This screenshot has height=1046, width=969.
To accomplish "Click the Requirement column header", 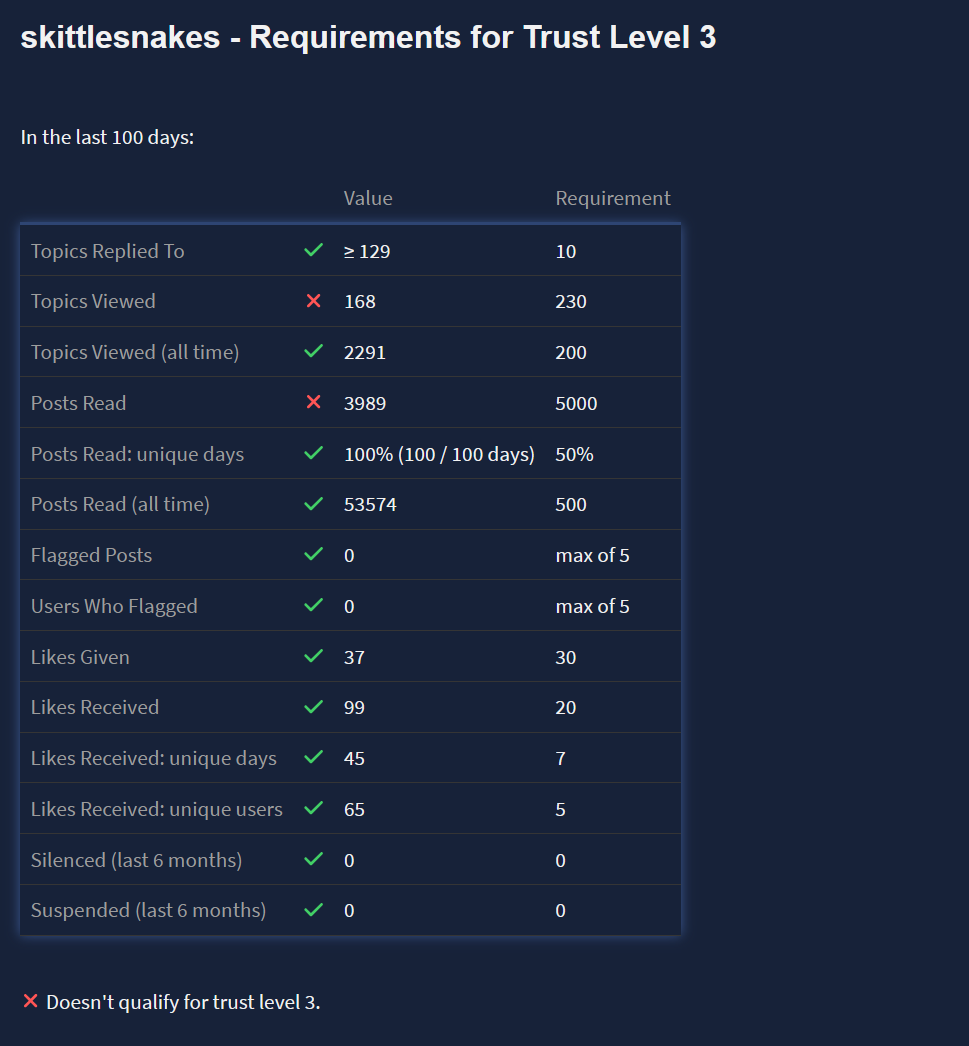I will [x=613, y=198].
